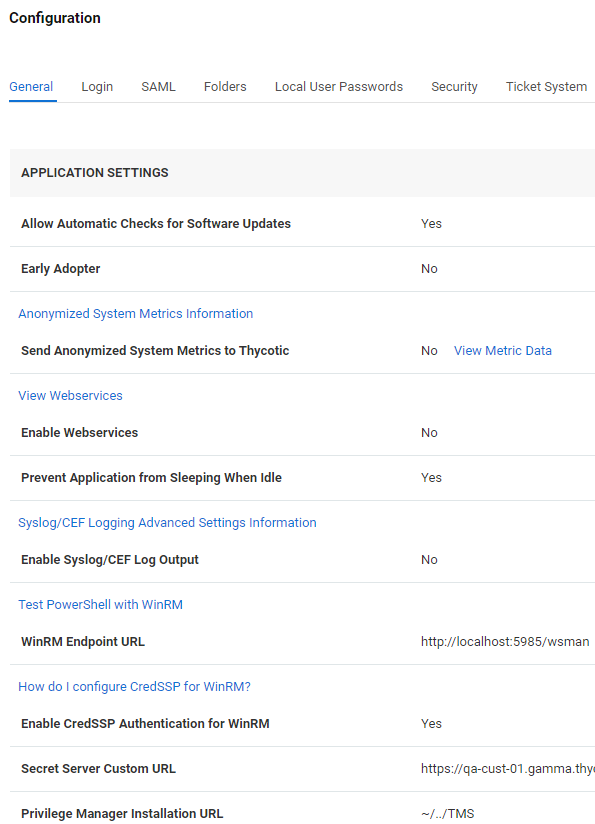
Task: Click Yes value for CredSSP Authentication
Action: coord(431,724)
